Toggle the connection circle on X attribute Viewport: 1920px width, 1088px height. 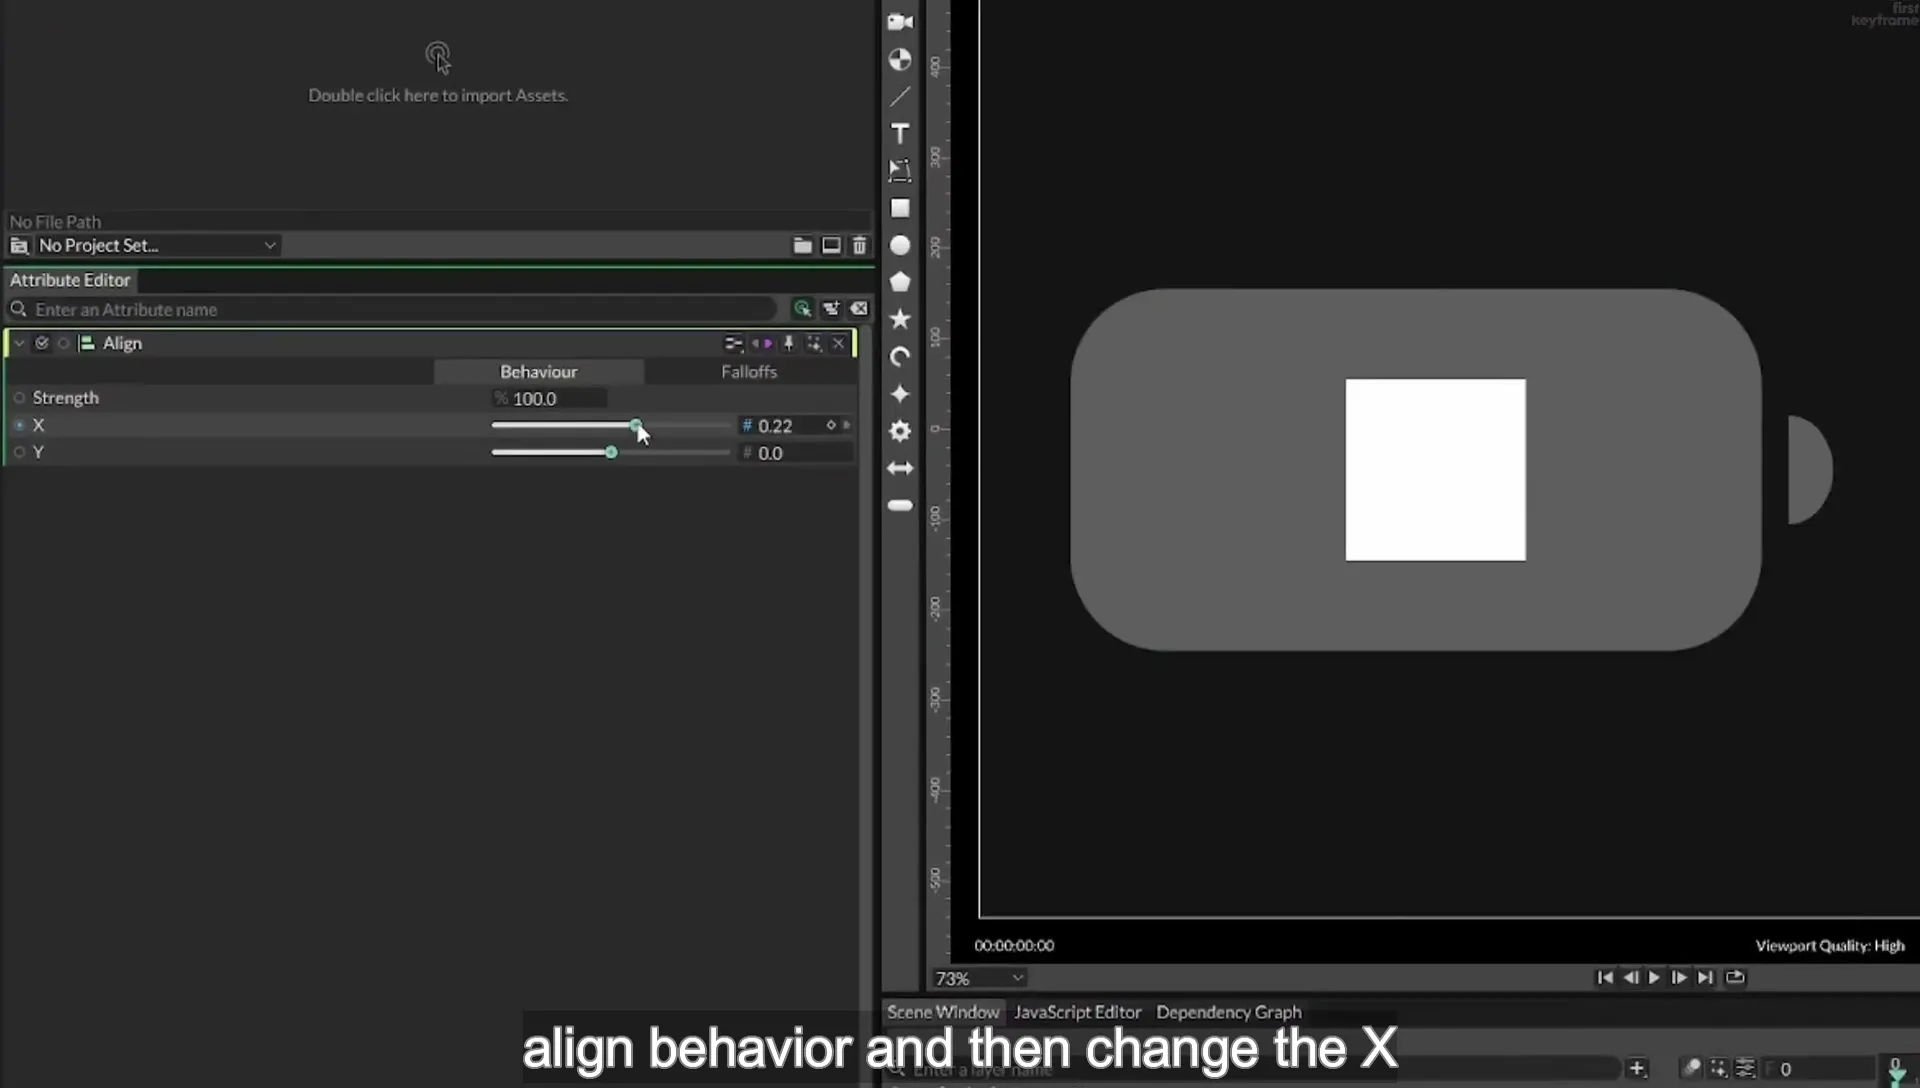[x=19, y=425]
